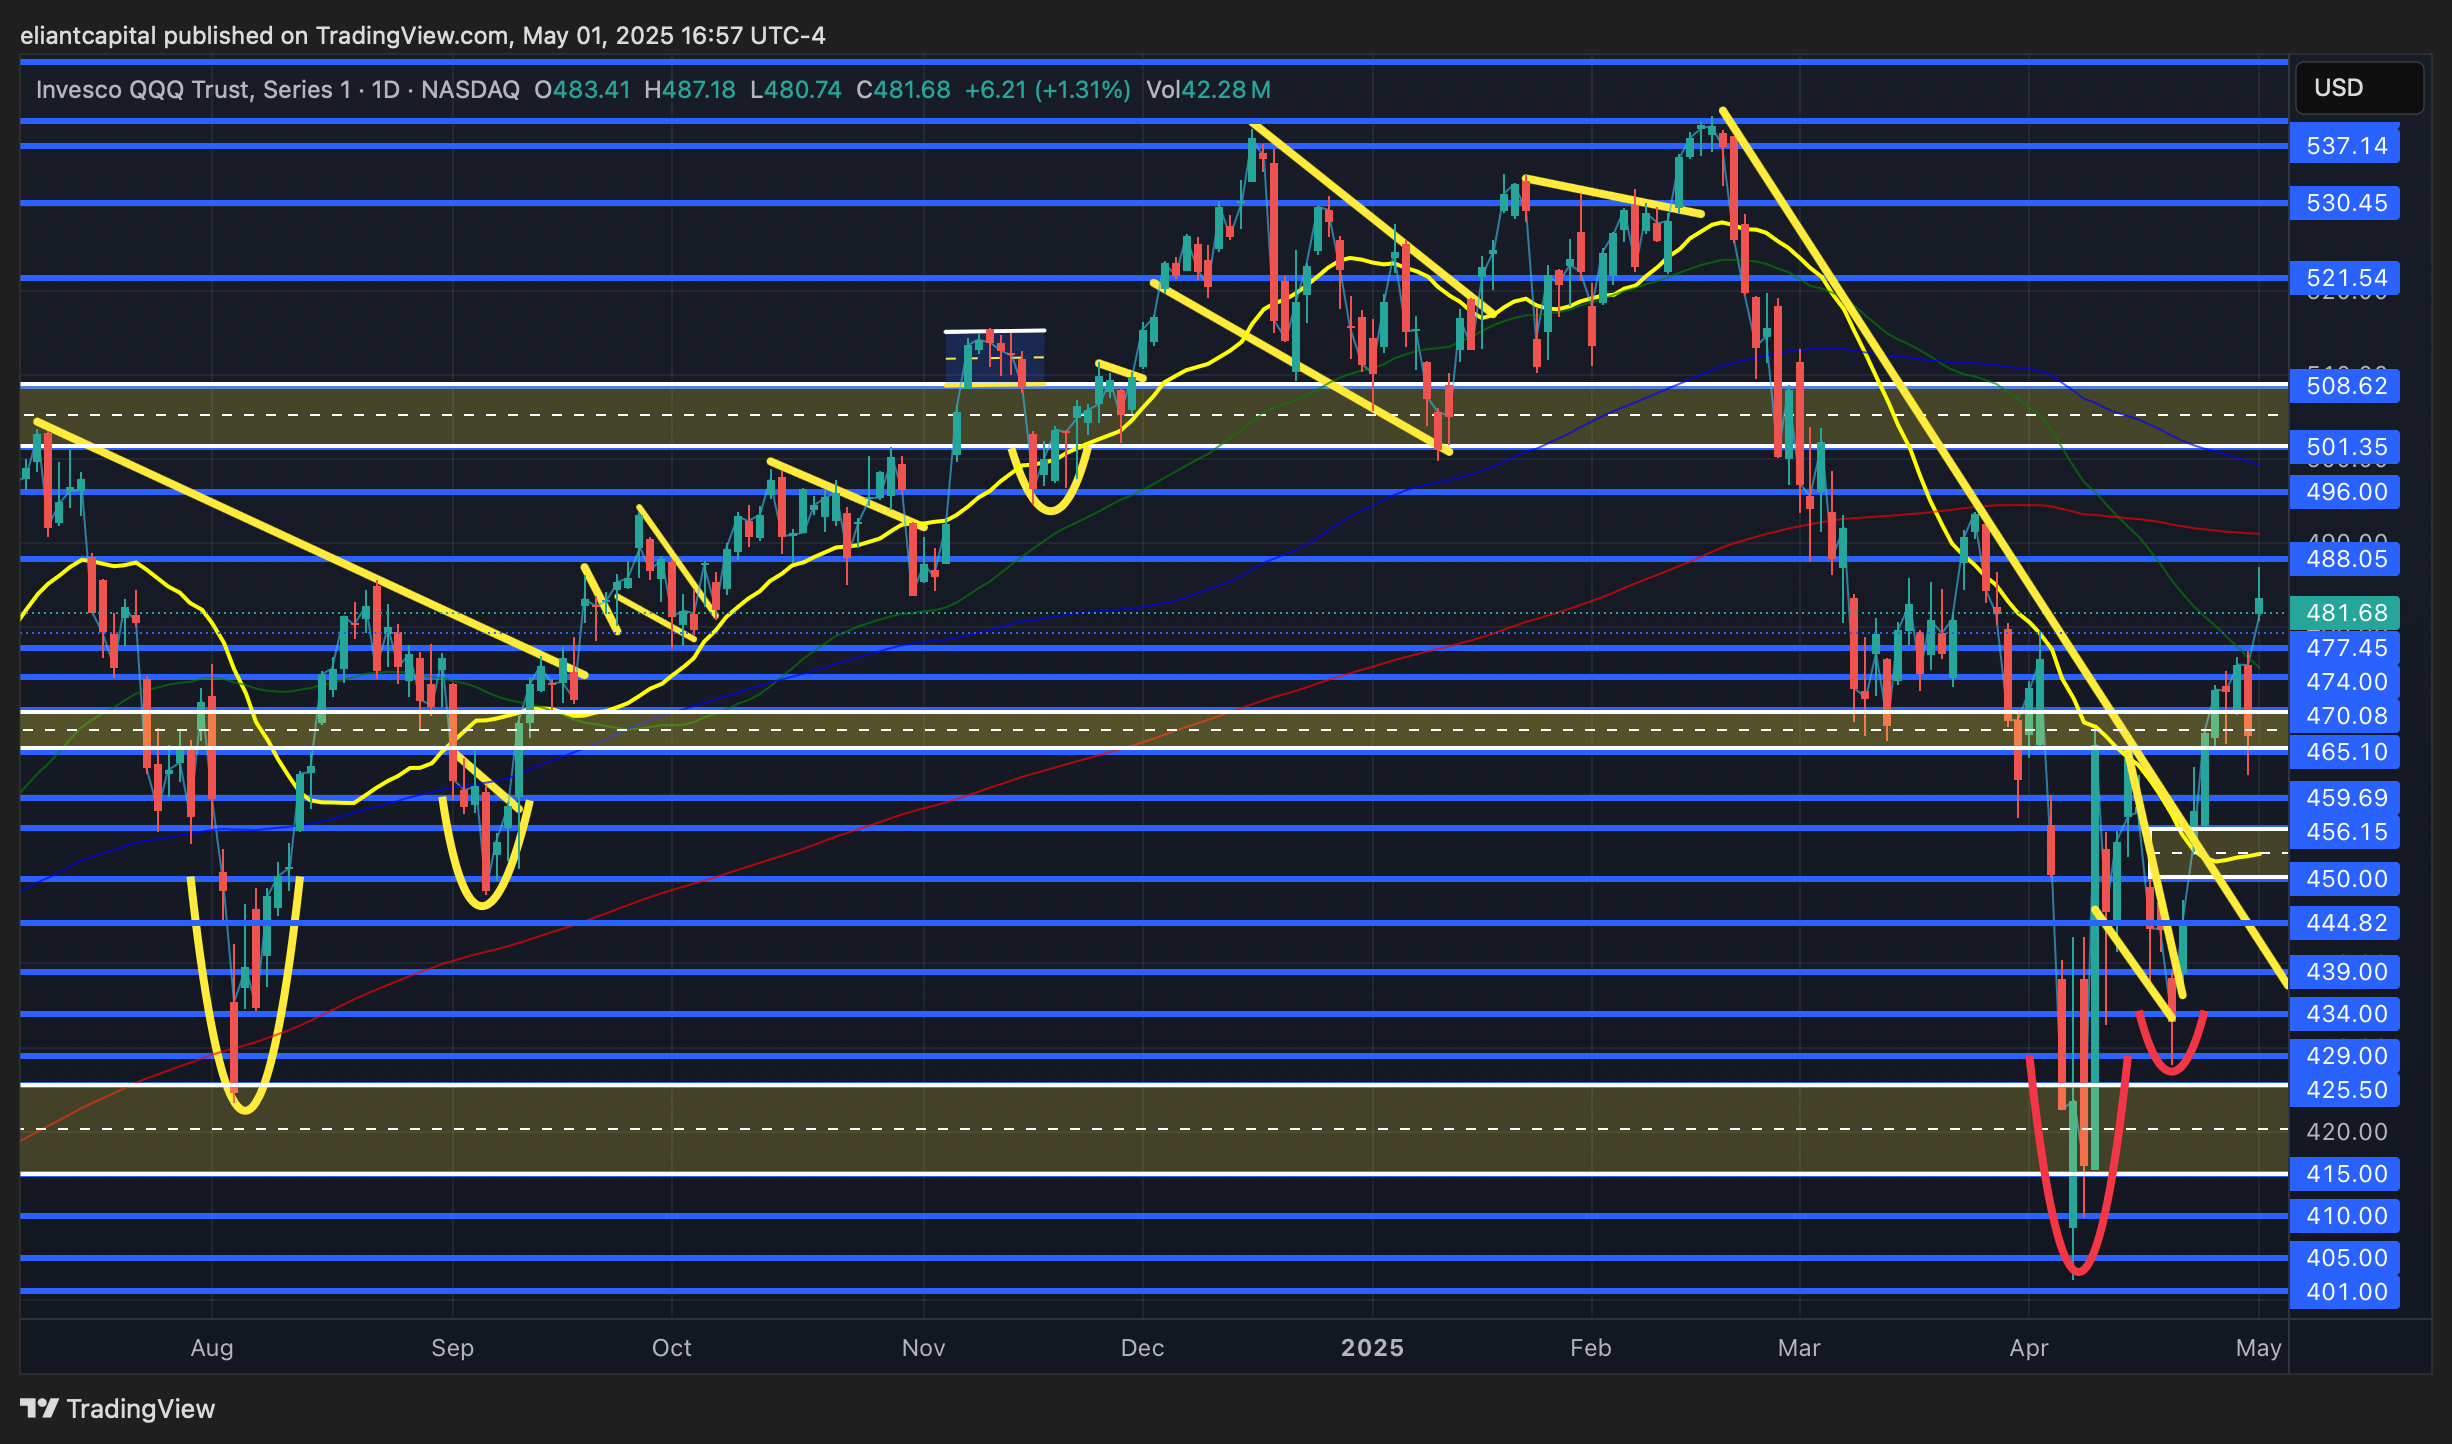Click the 537.14 price level label
The width and height of the screenshot is (2452, 1444).
pos(2345,146)
